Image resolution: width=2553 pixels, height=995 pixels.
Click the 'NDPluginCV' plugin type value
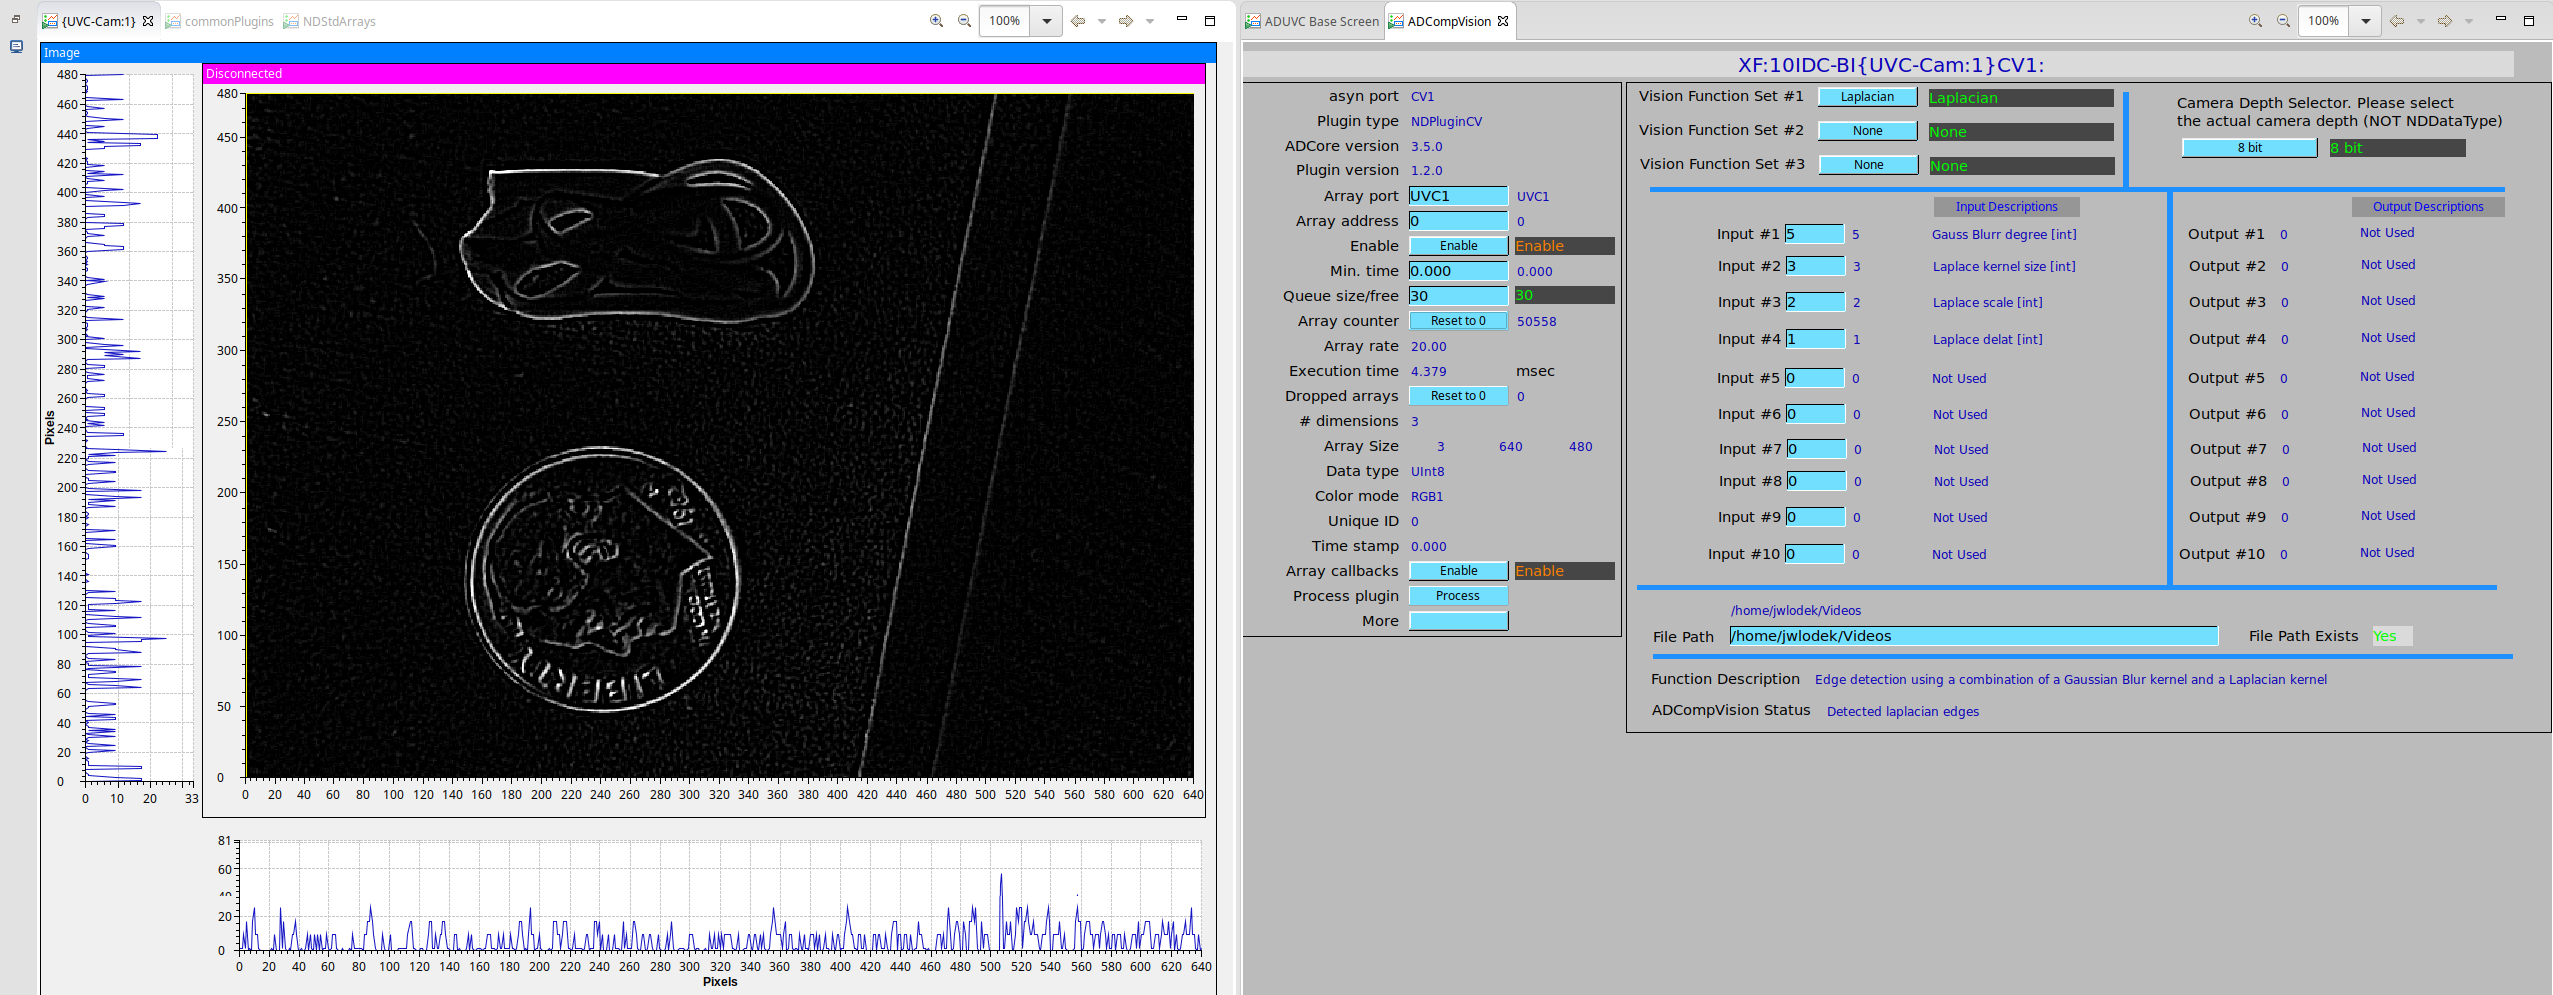[x=1446, y=122]
